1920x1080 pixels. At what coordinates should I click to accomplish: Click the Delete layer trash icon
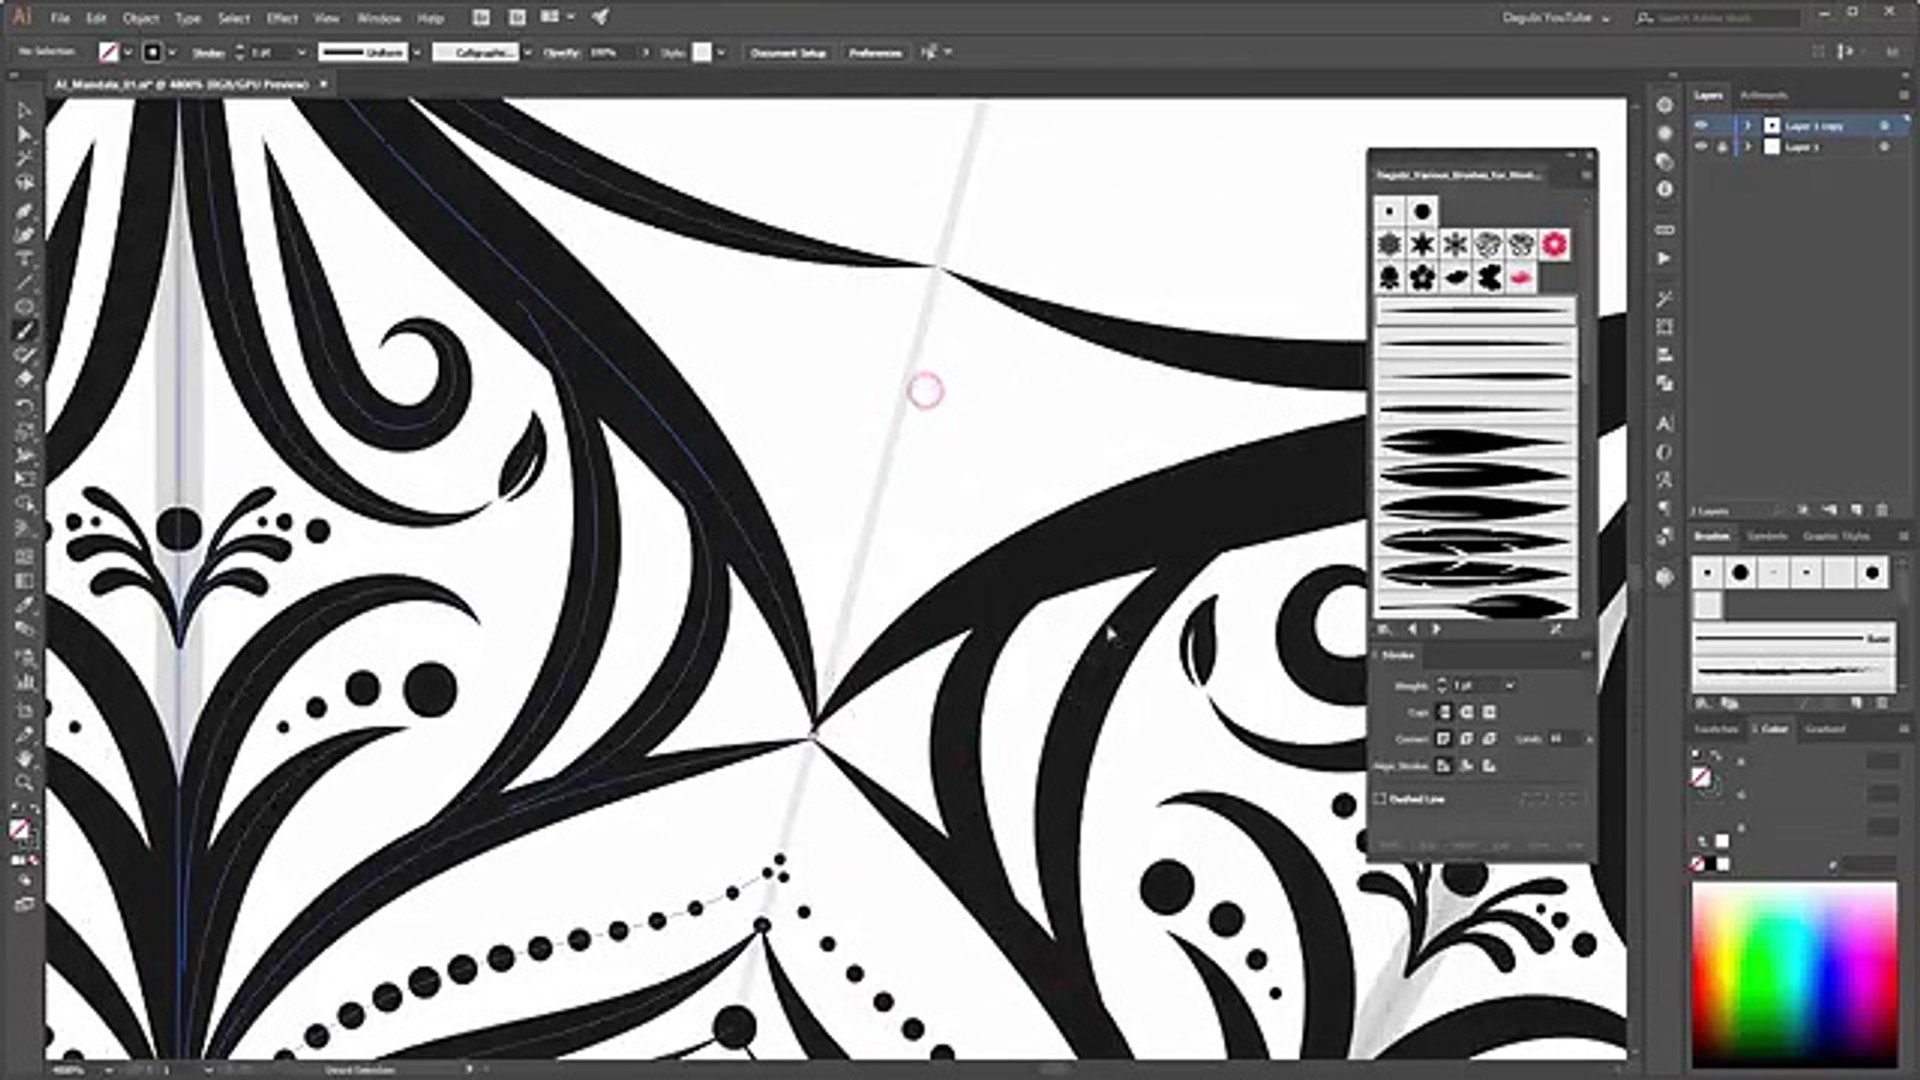(1881, 510)
